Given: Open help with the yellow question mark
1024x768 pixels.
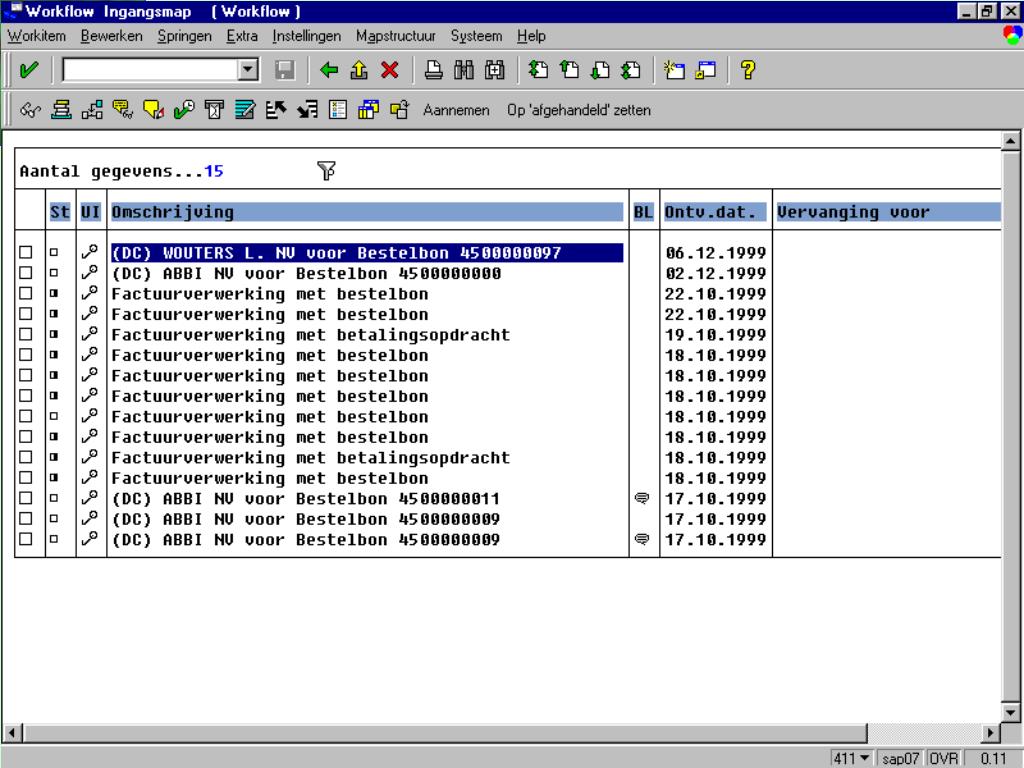Looking at the screenshot, I should tap(748, 70).
